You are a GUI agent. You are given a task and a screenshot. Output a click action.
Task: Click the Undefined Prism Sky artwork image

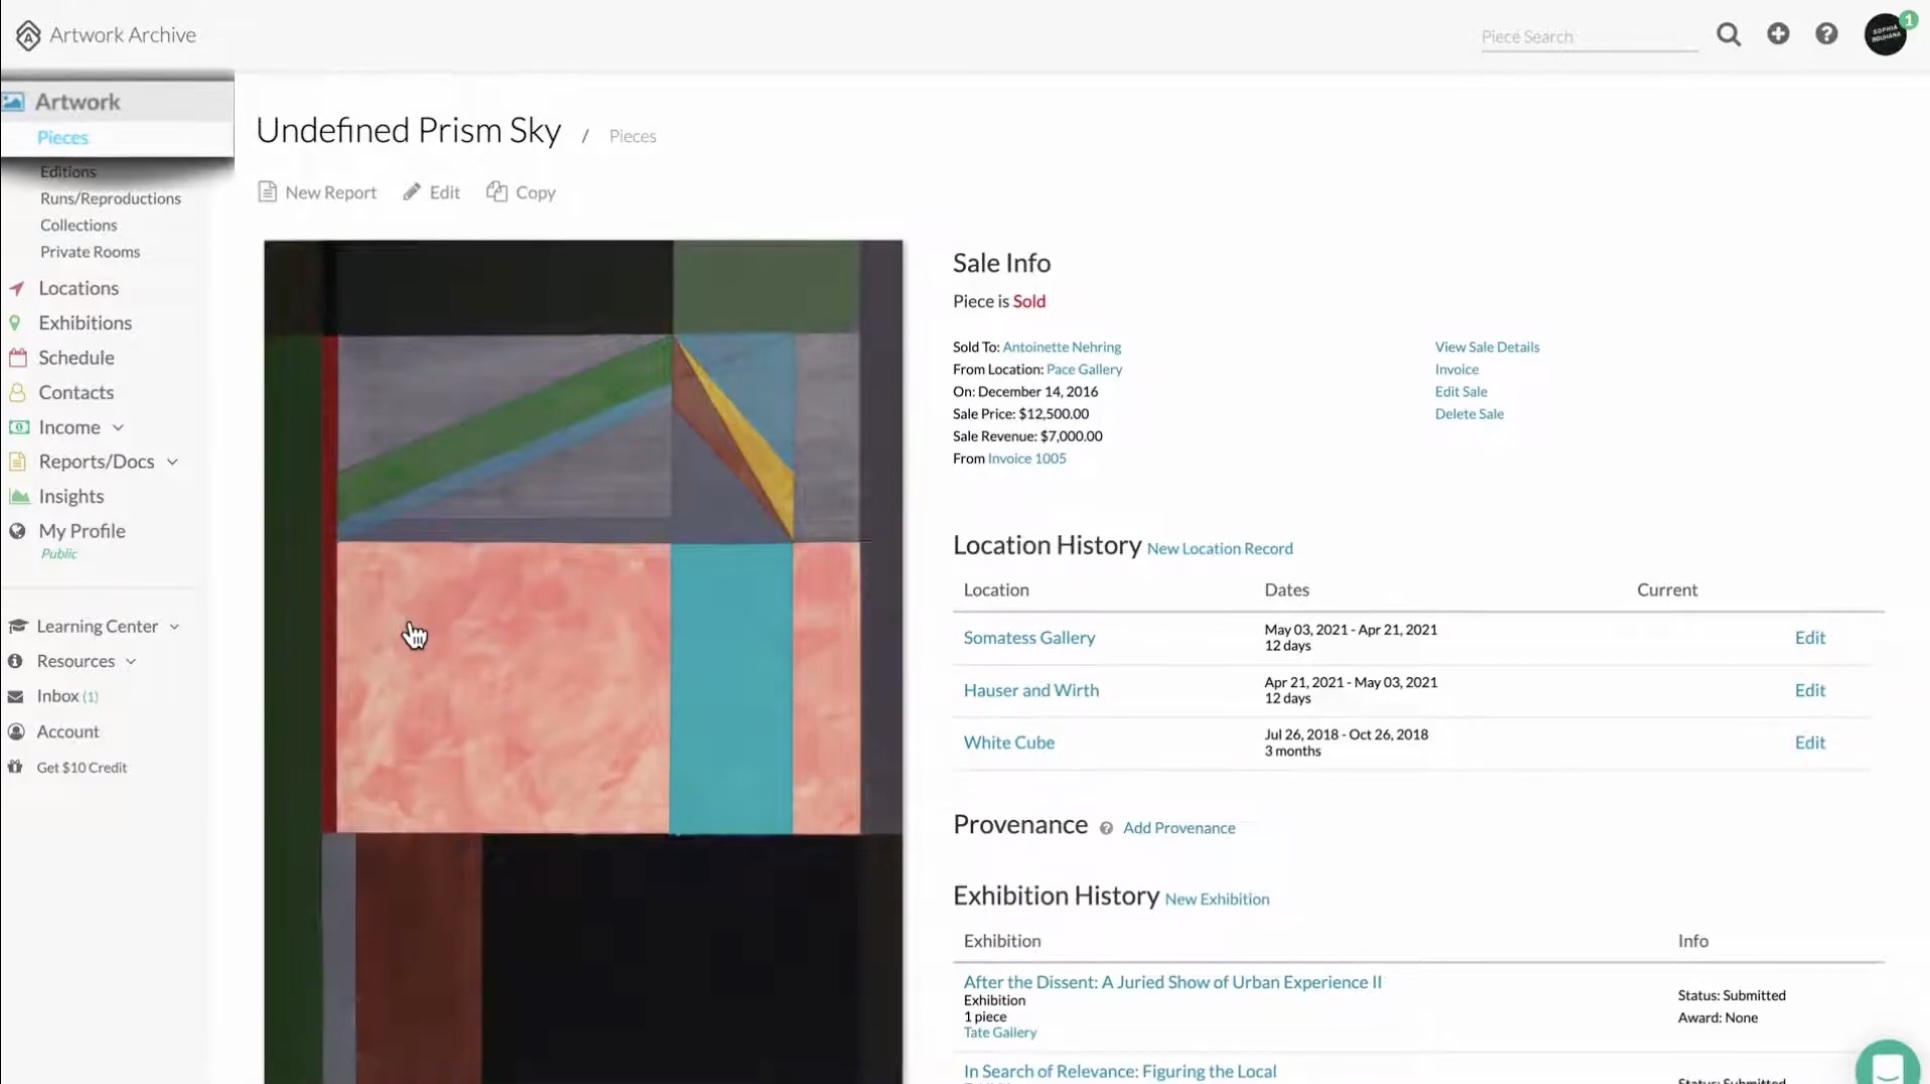(x=583, y=661)
